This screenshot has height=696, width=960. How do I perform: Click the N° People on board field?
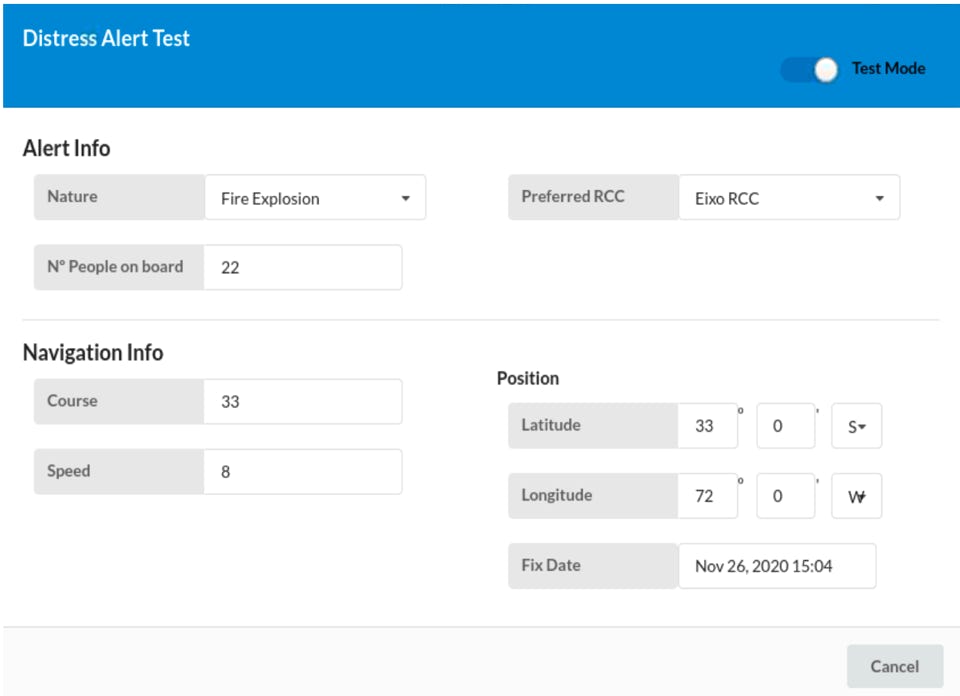tap(302, 267)
